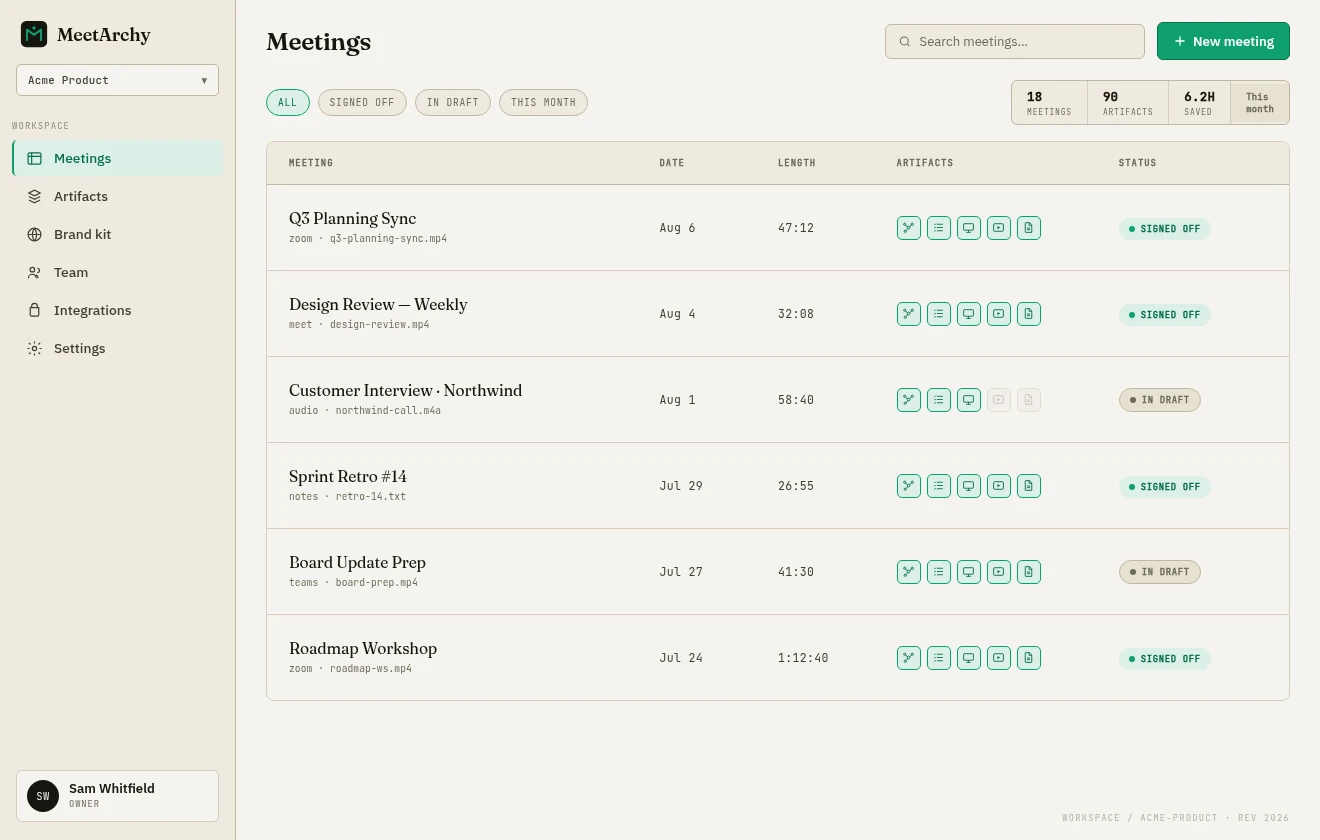Focus the Search meetings field
Screen dimensions: 1320x840
[1015, 41]
